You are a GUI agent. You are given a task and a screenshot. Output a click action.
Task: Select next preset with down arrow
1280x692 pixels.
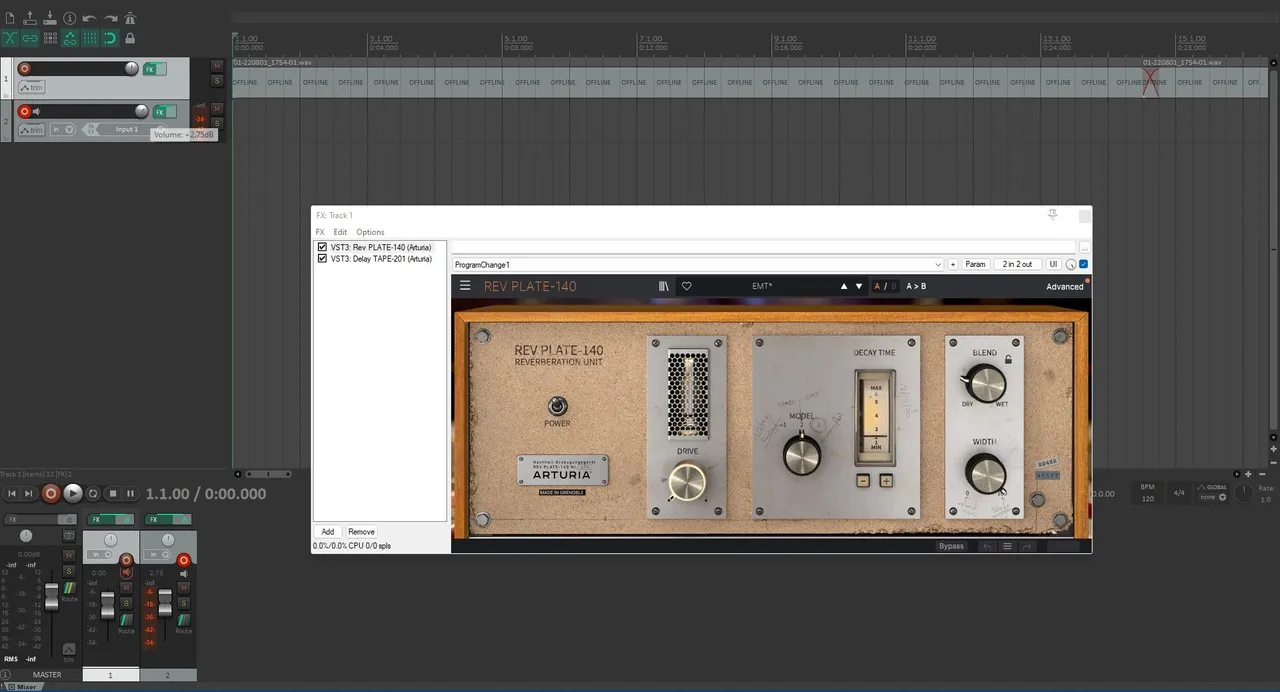click(859, 287)
